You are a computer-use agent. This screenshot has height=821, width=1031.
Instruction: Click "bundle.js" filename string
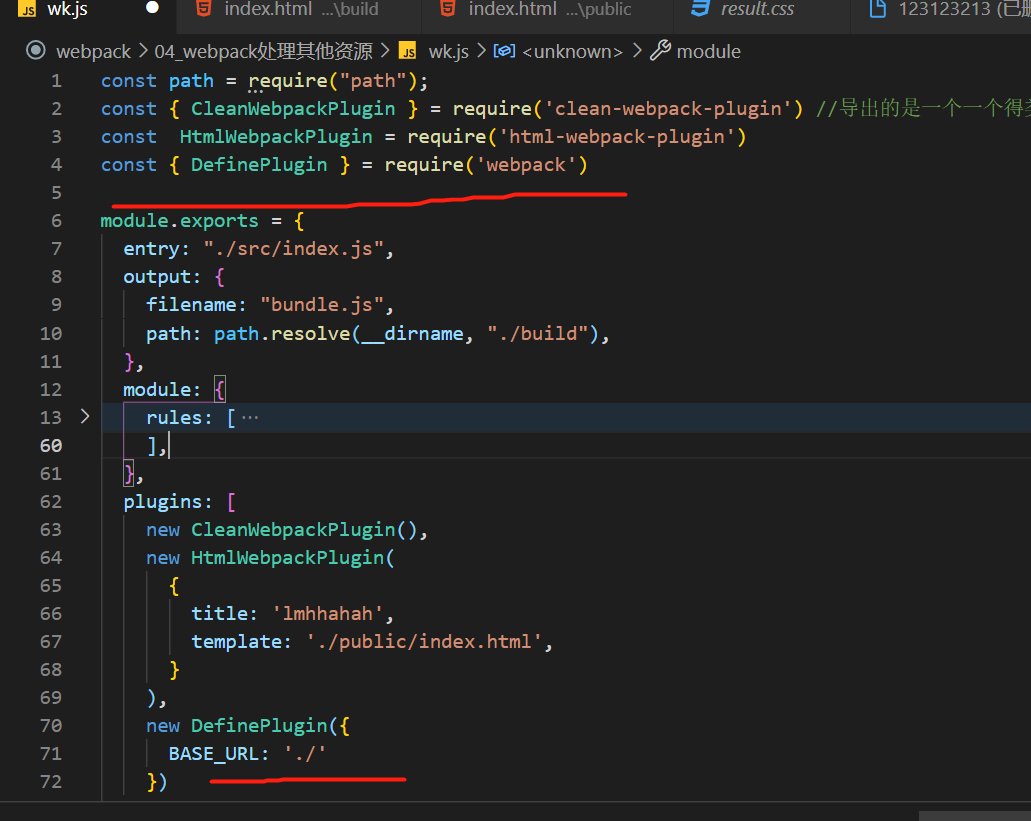[322, 305]
